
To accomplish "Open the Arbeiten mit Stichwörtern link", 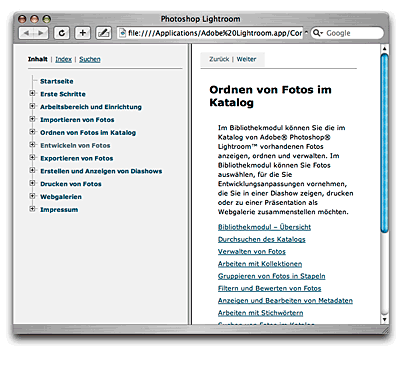I will pyautogui.click(x=261, y=313).
